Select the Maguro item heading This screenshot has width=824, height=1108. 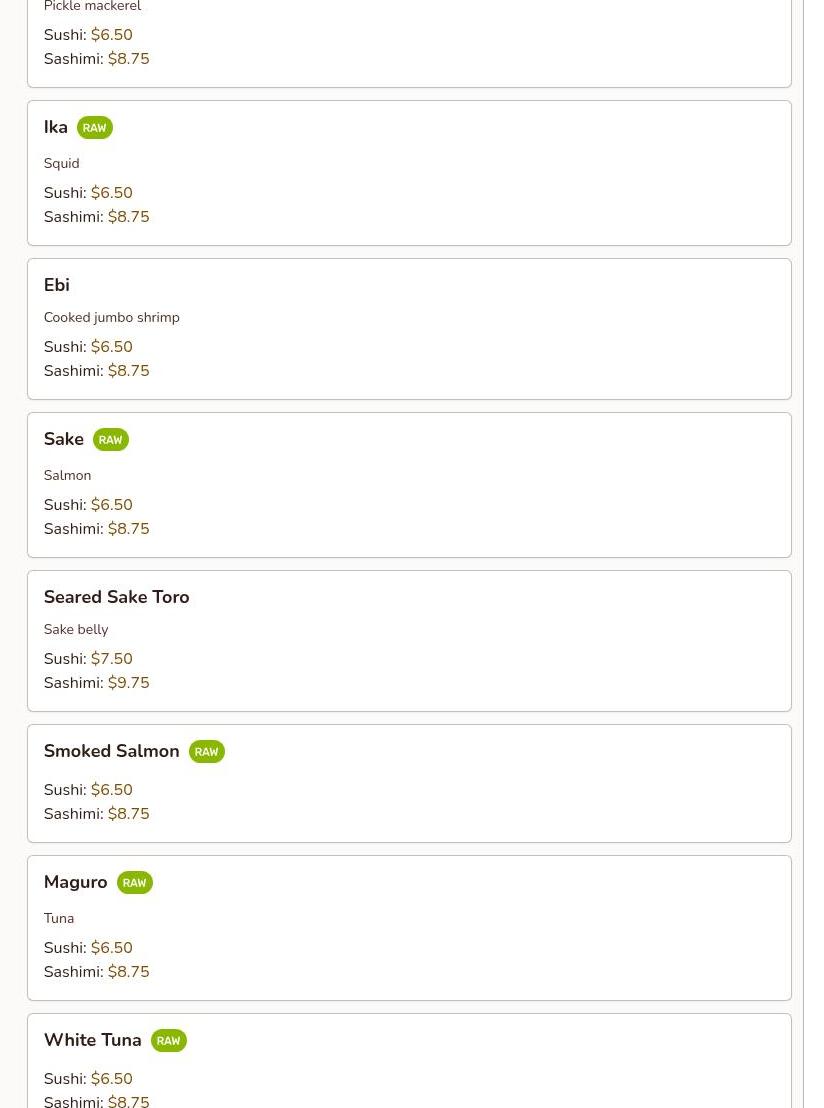[75, 883]
